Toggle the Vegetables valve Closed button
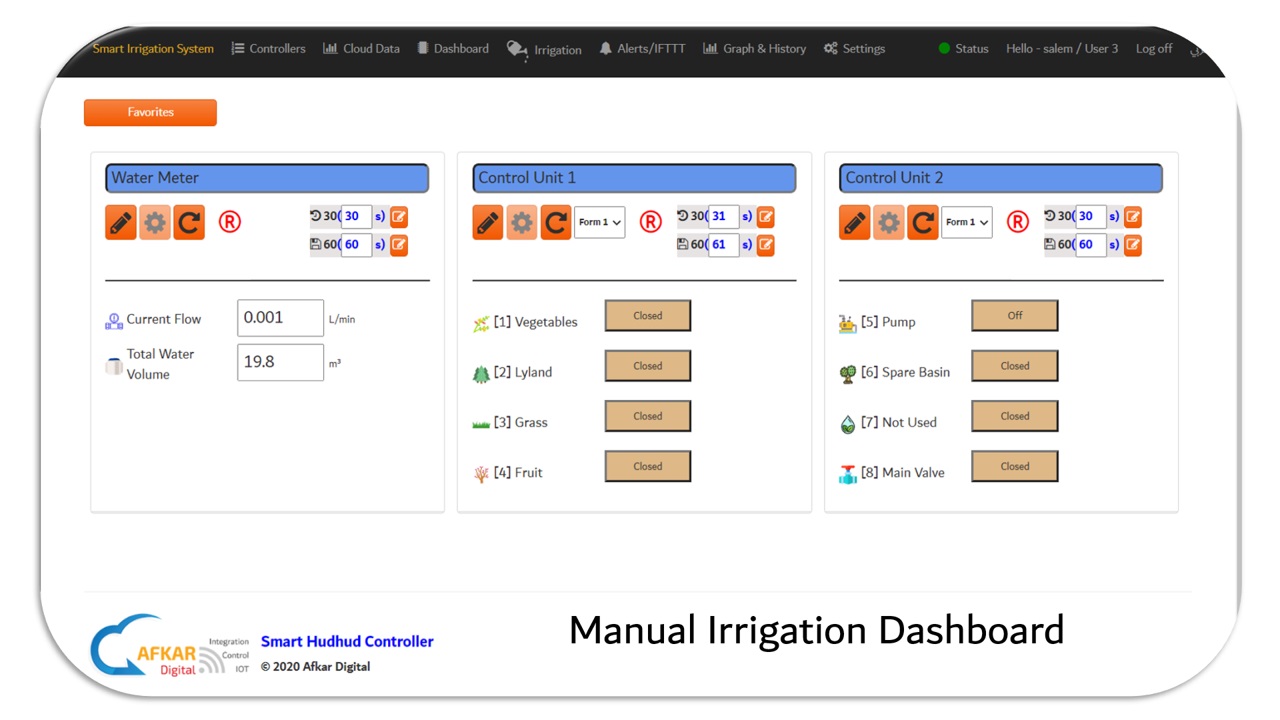 [x=647, y=316]
